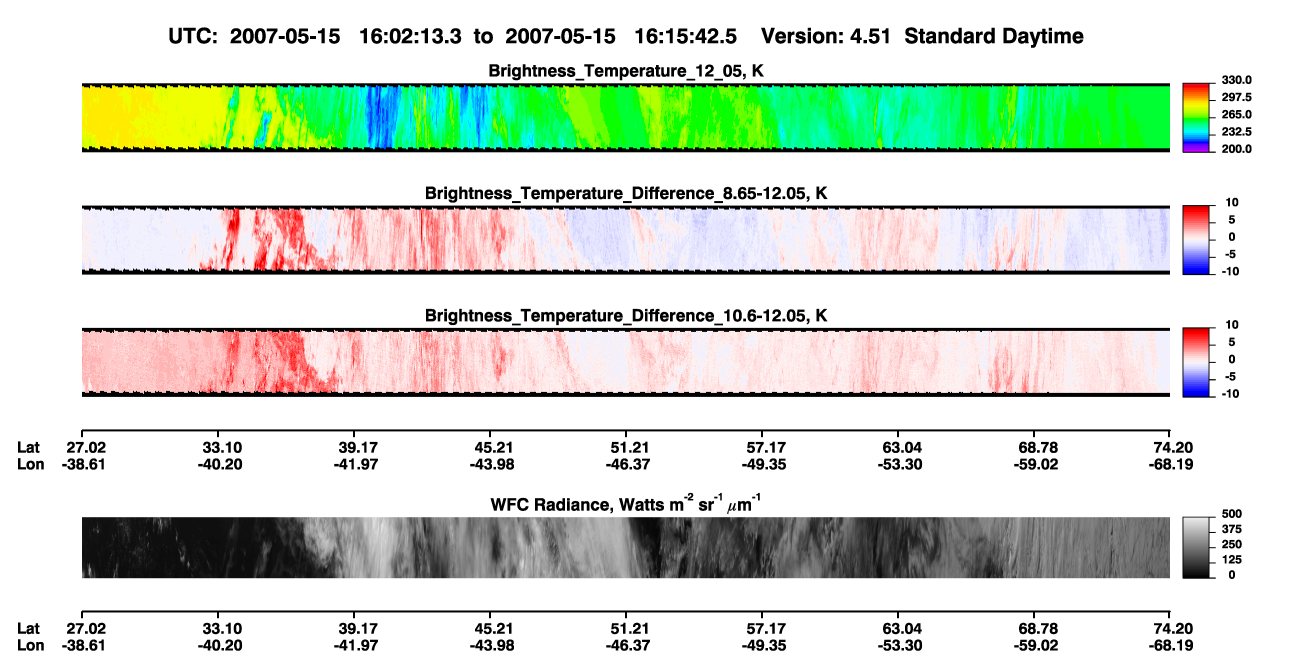The image size is (1300, 667).
Task: Click longitude -38.61 on the bottom axis
Action: 84,646
